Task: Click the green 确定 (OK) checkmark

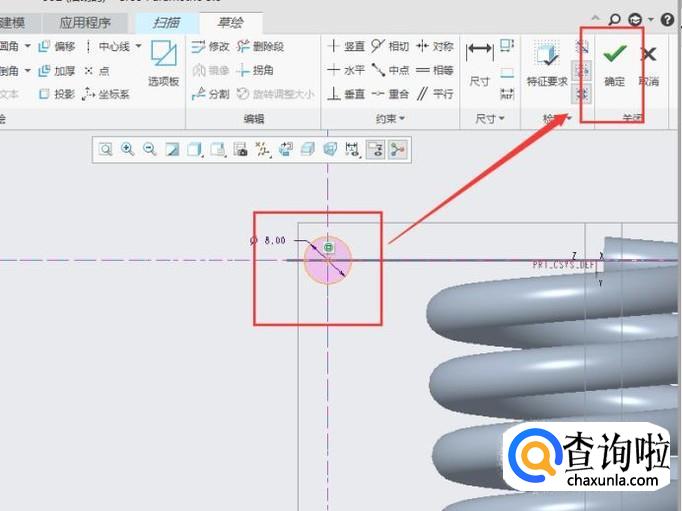Action: tap(614, 58)
